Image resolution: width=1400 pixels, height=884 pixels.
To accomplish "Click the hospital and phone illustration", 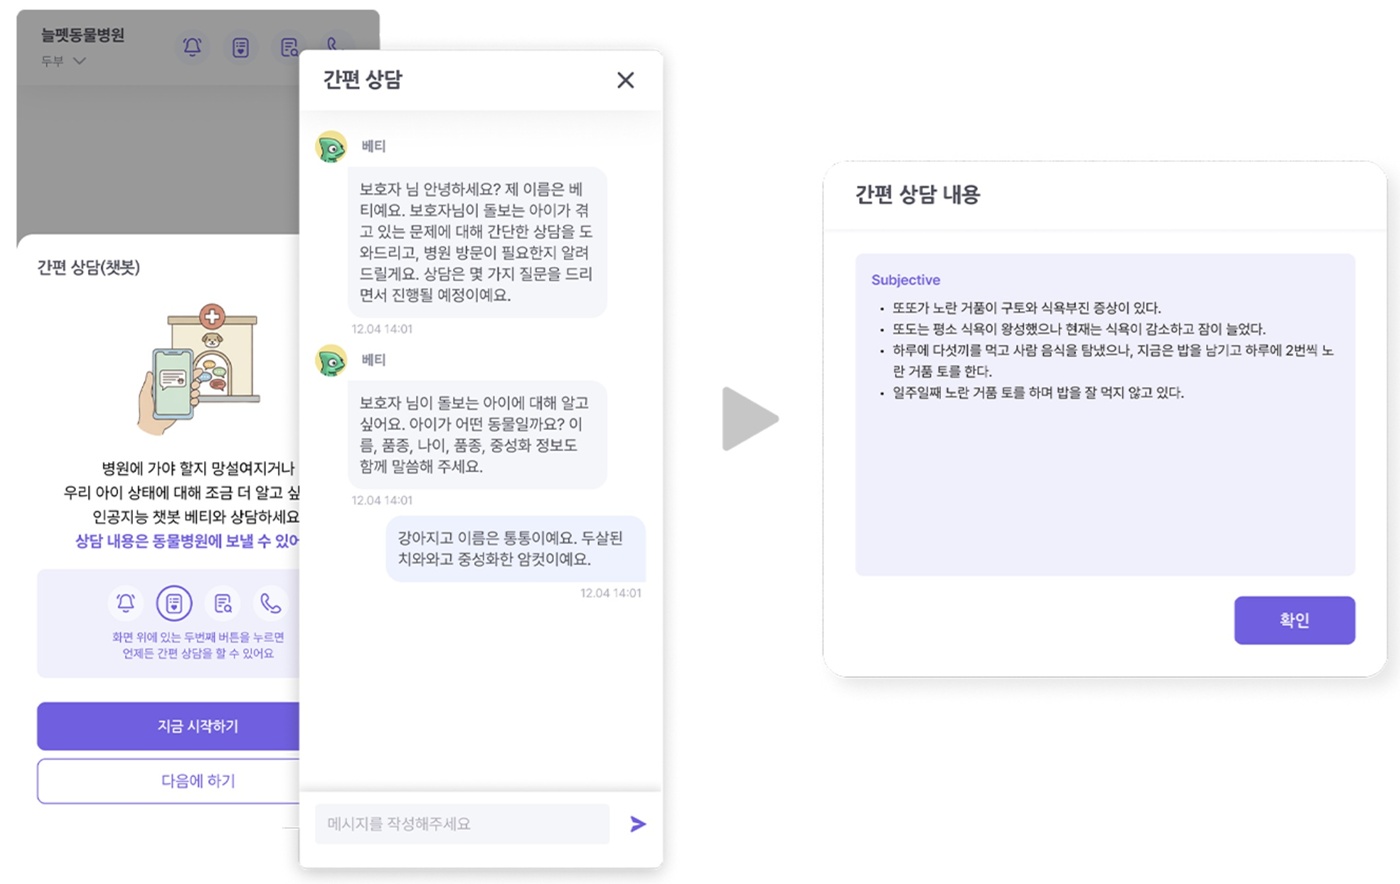I will tap(200, 370).
